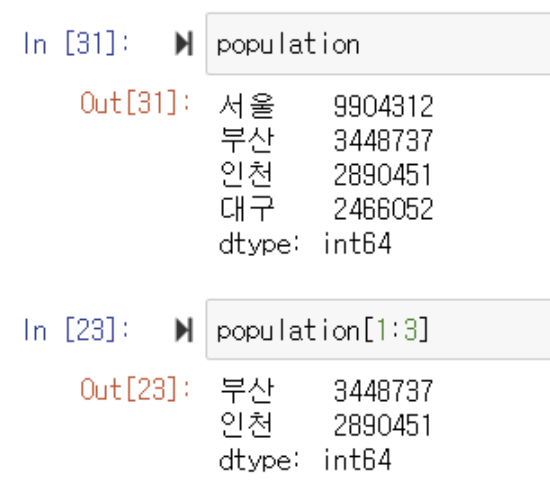The height and width of the screenshot is (485, 550).
Task: Click value 9904312 in output
Action: 383,106
